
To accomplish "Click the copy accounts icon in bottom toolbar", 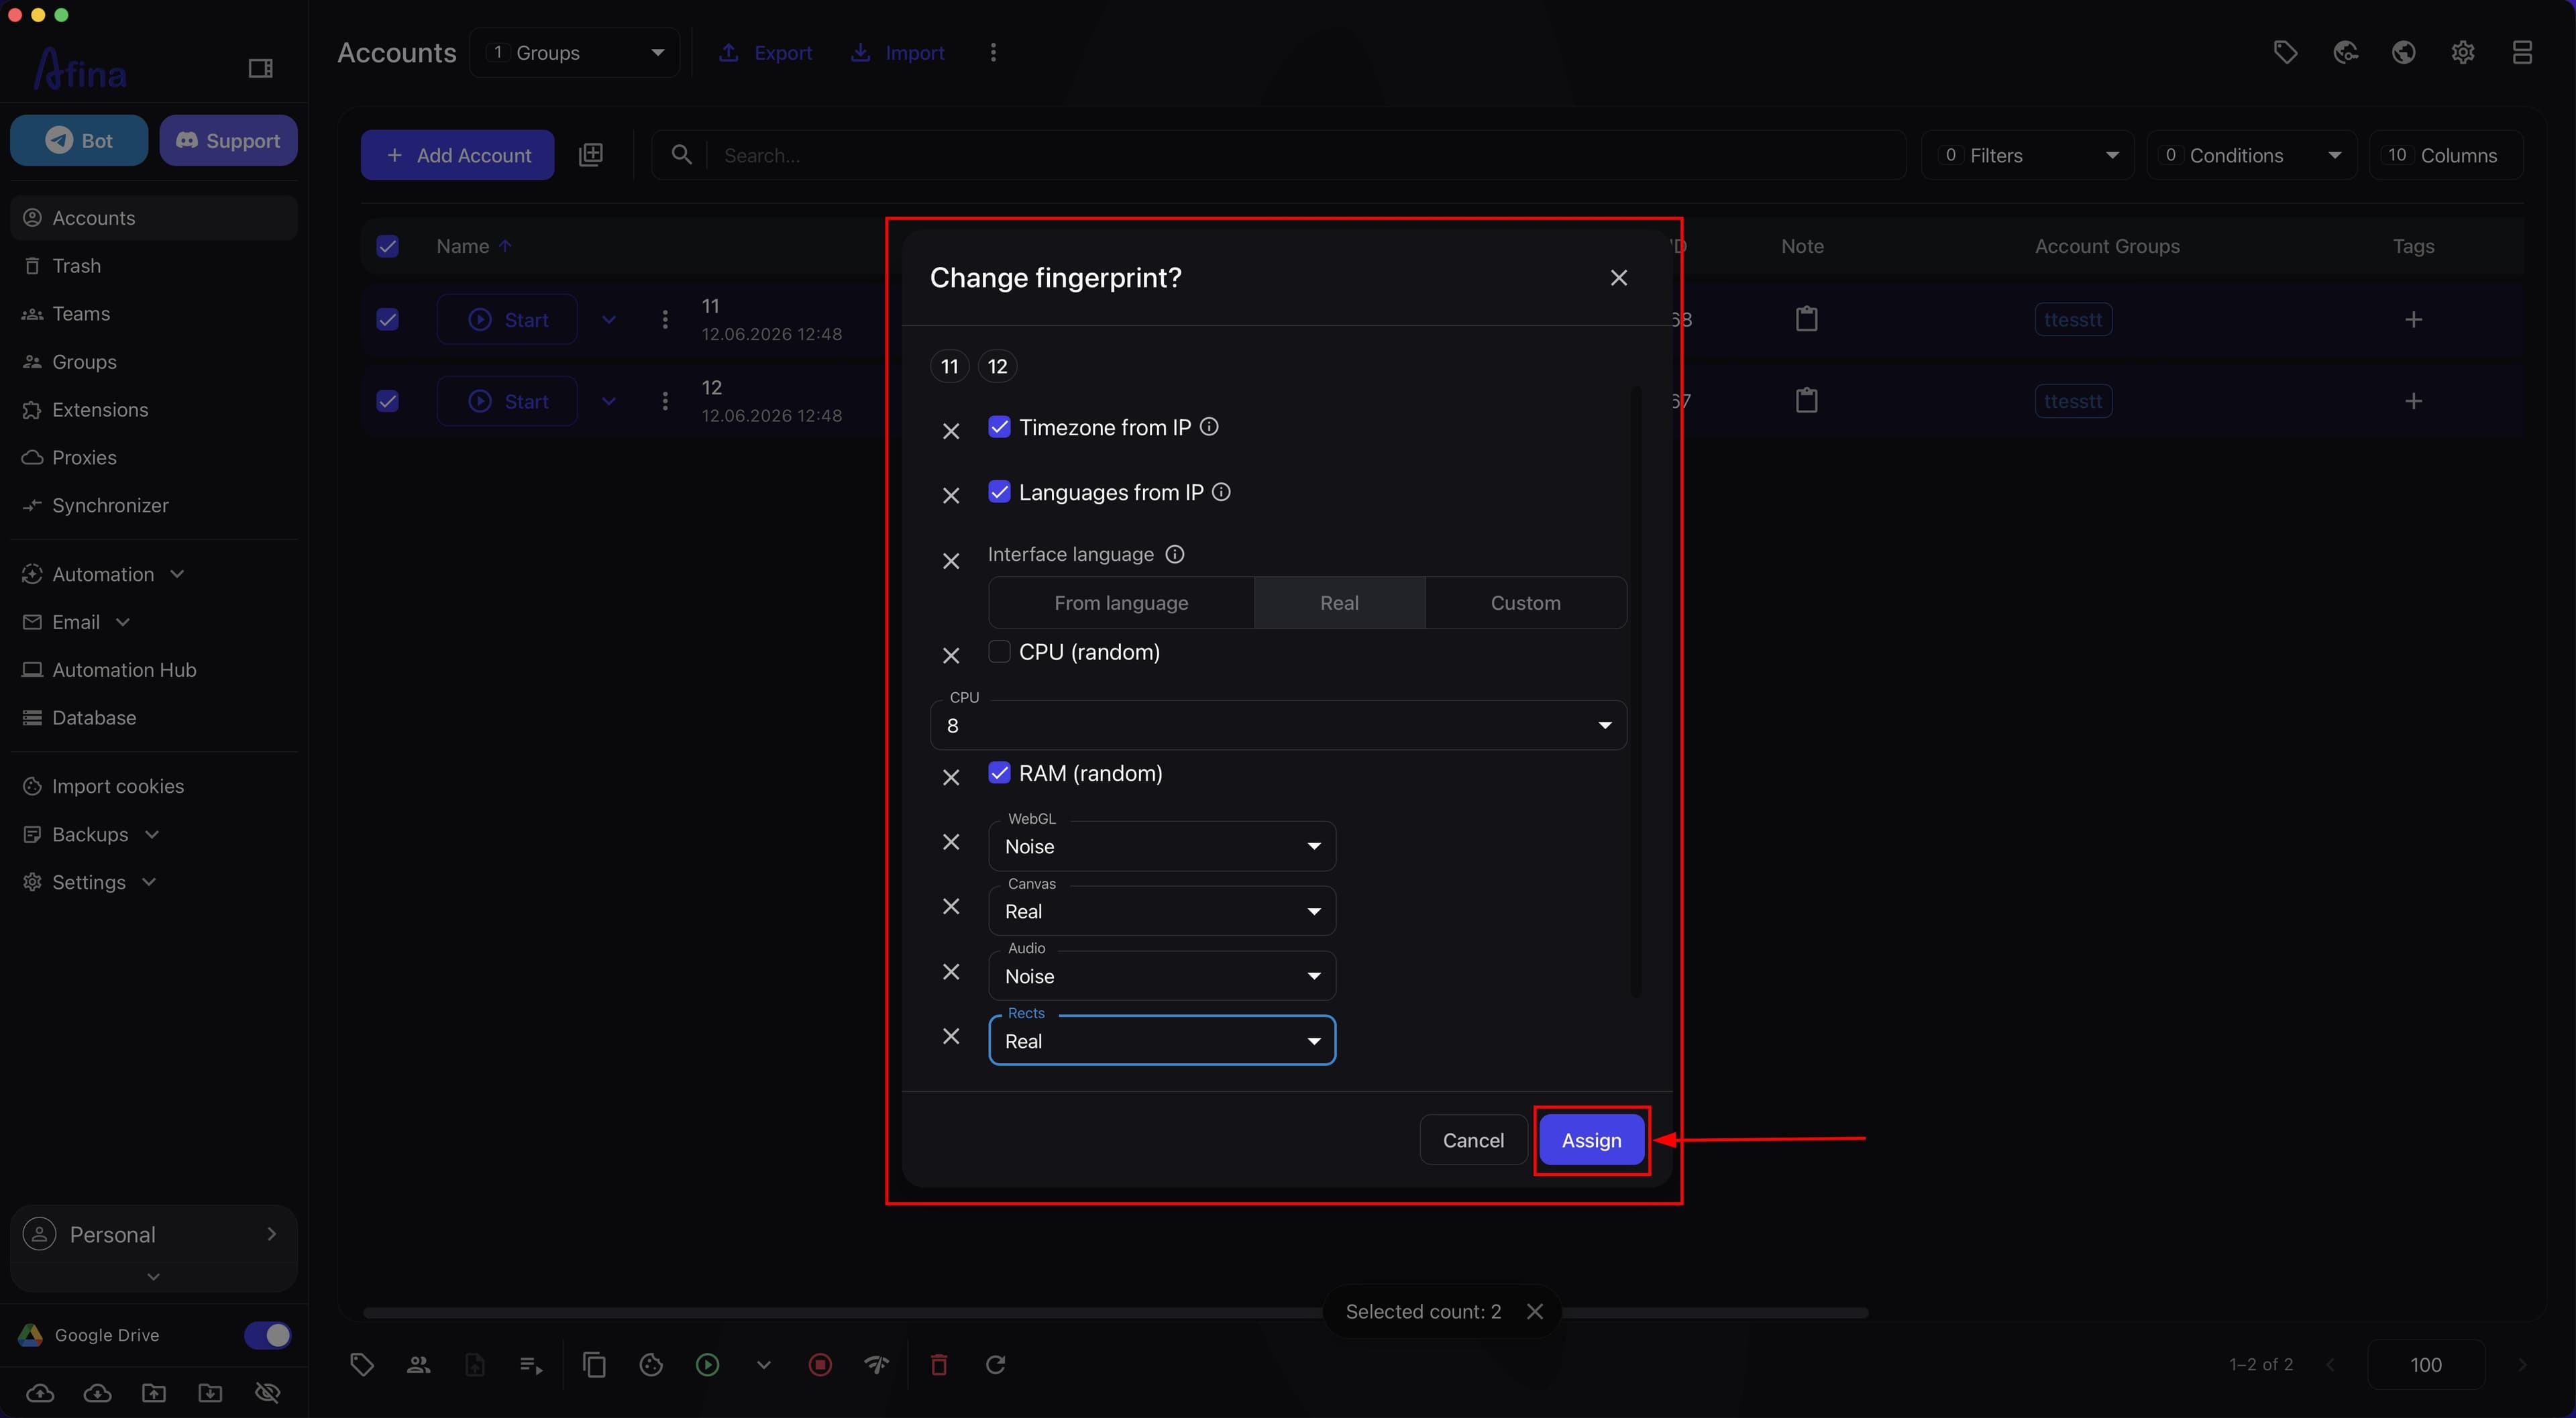I will coord(594,1364).
